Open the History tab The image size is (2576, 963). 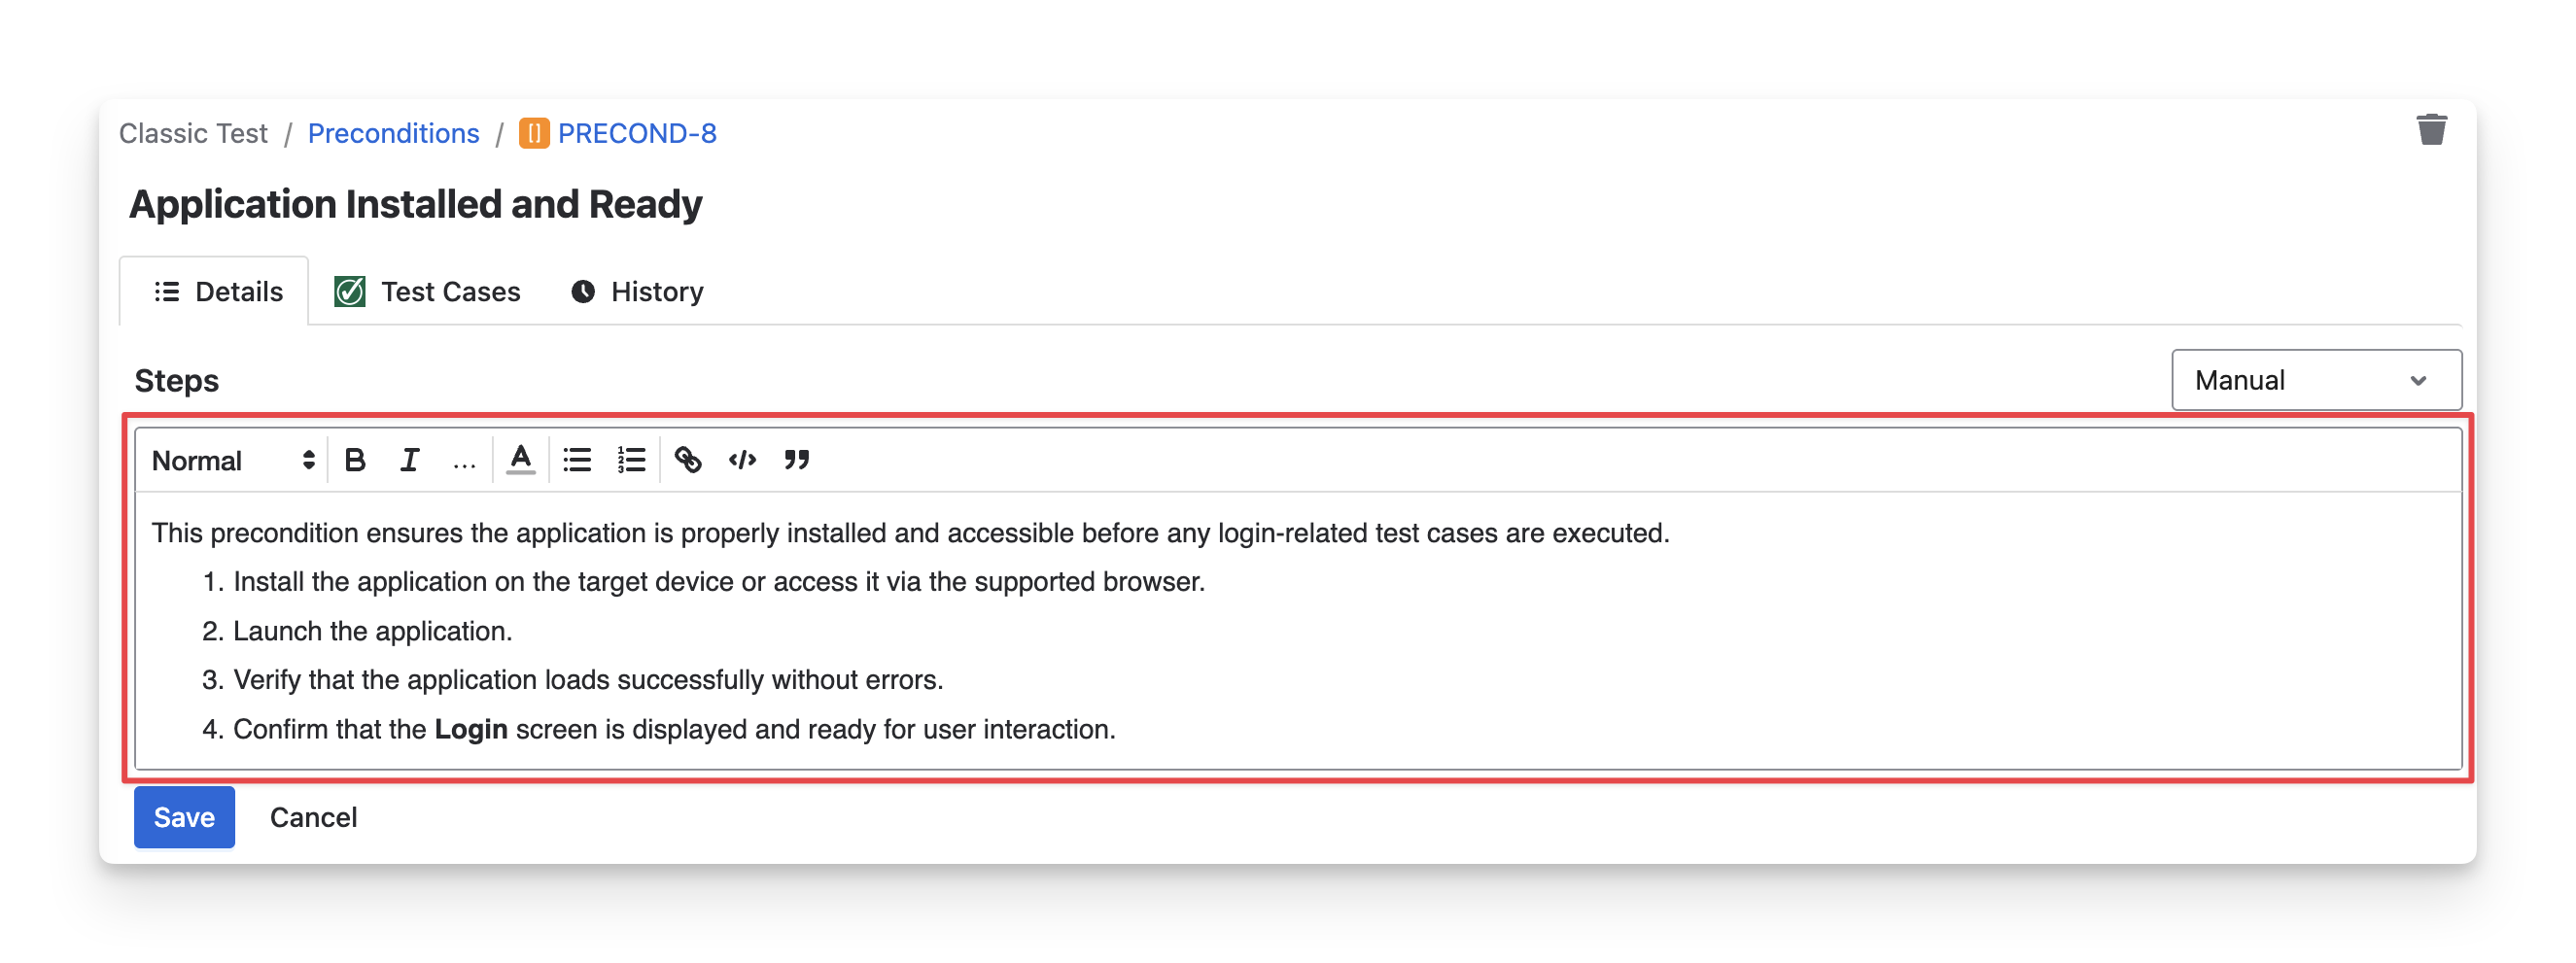[x=638, y=292]
